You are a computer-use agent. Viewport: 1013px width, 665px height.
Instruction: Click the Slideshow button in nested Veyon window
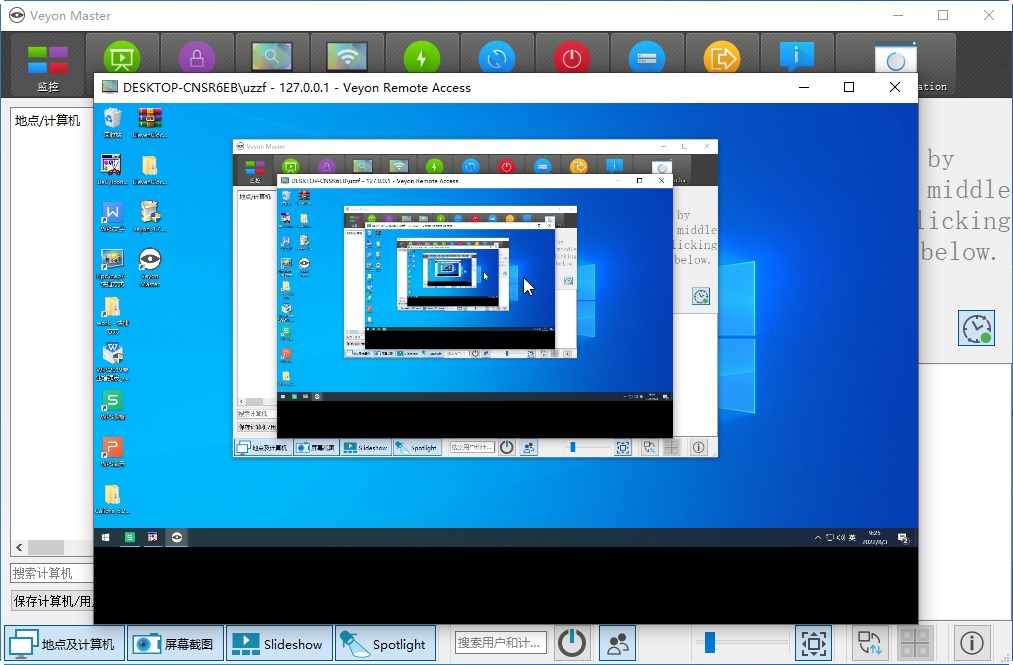(x=366, y=447)
